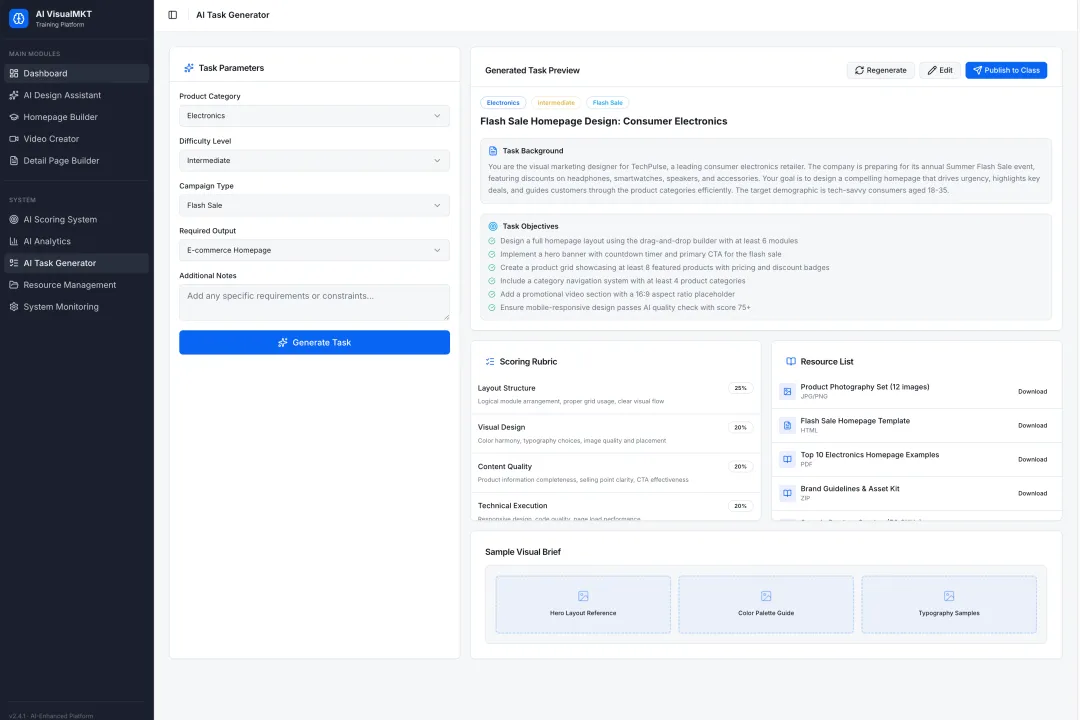Click the Task Objectives target icon

tap(493, 226)
